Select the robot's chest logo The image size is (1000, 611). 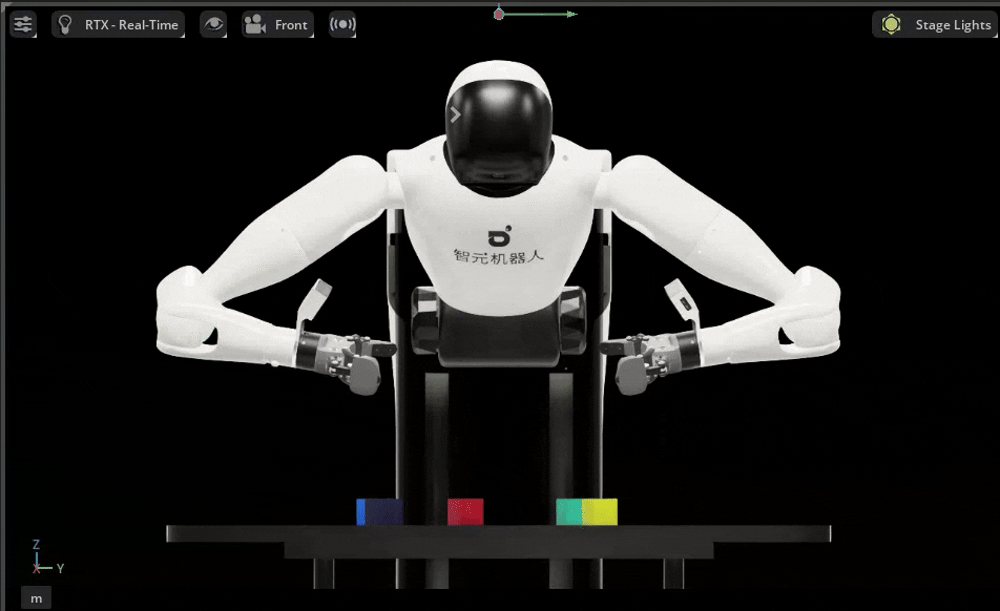tap(499, 246)
